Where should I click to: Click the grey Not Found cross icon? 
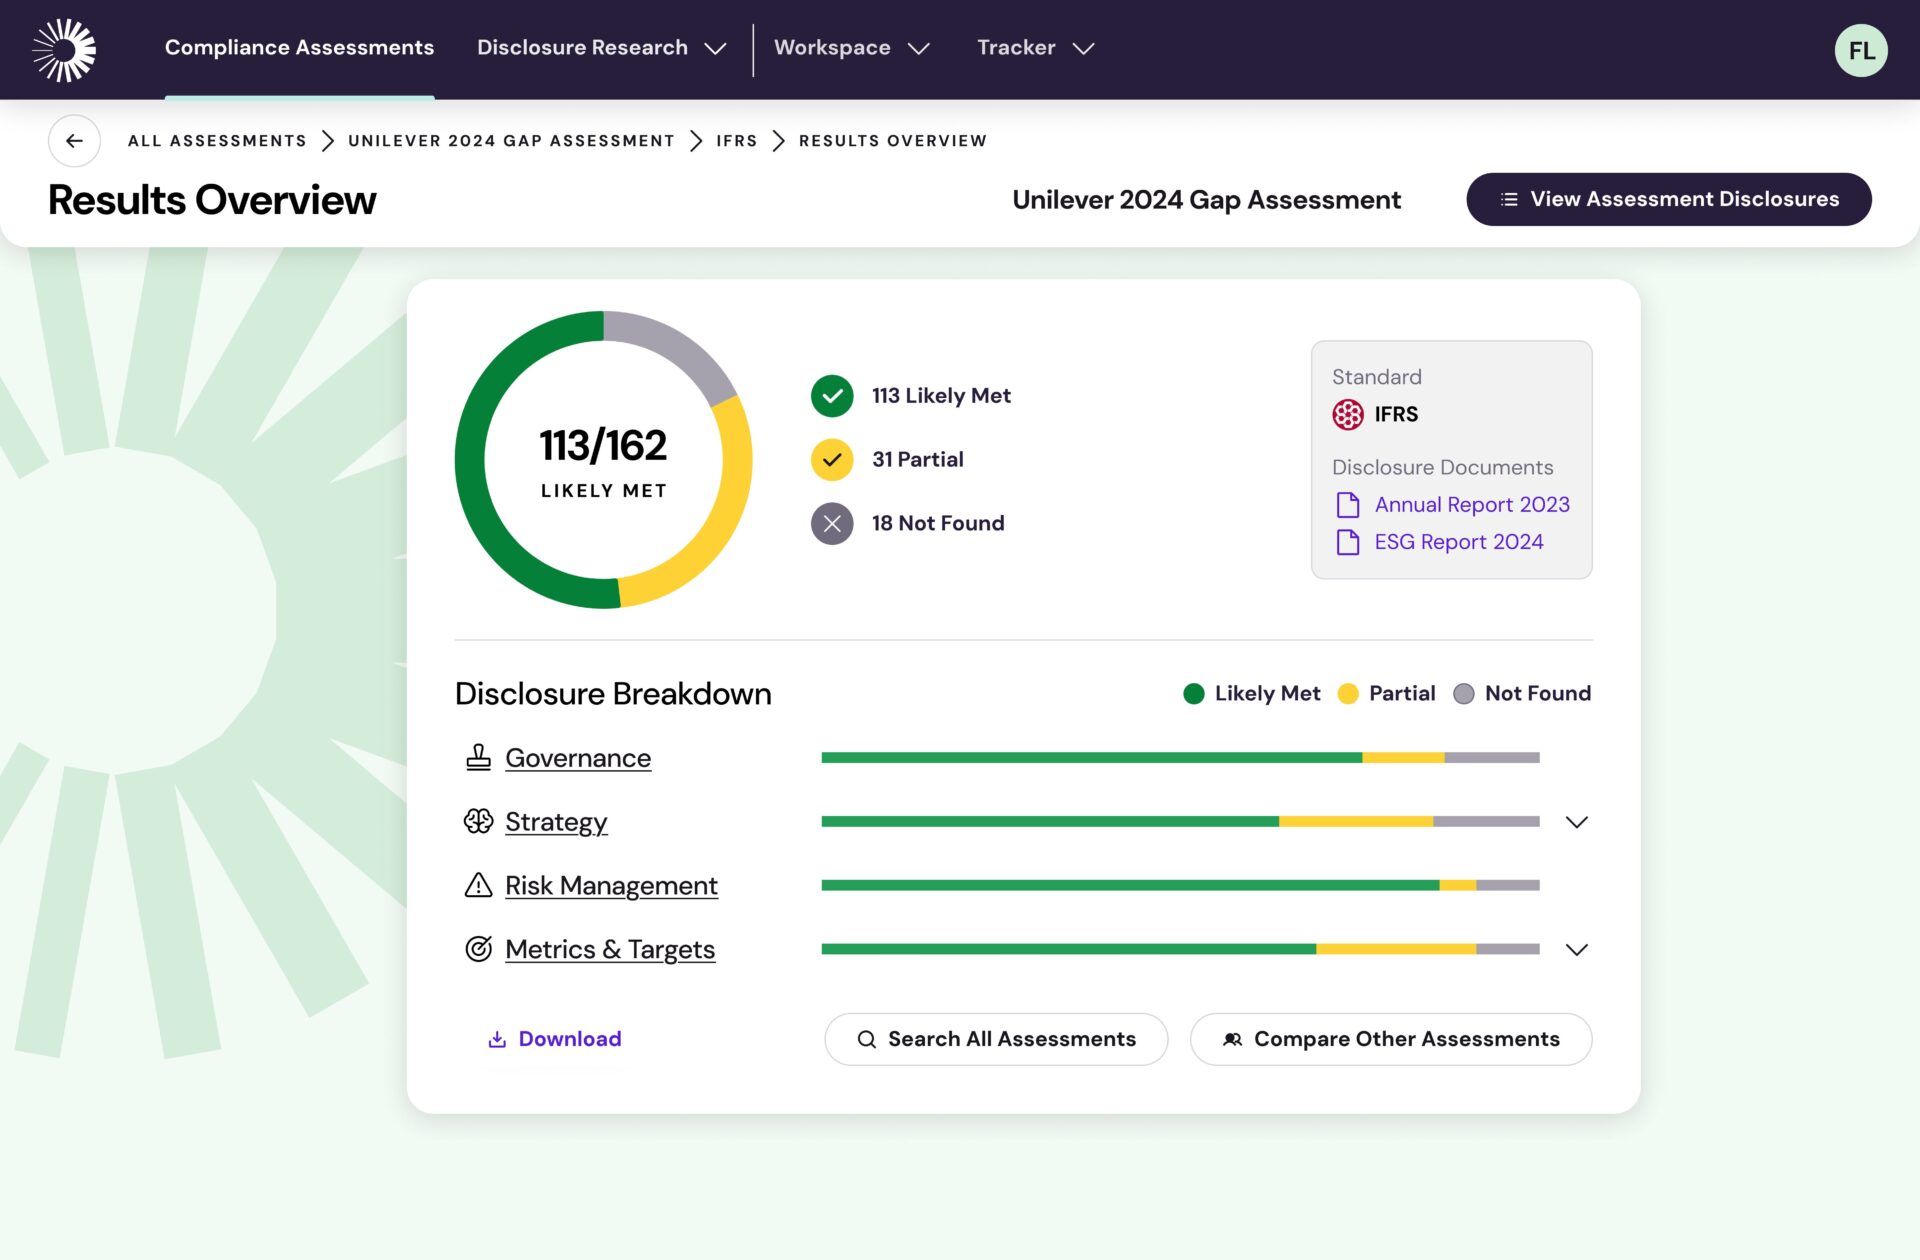point(832,524)
